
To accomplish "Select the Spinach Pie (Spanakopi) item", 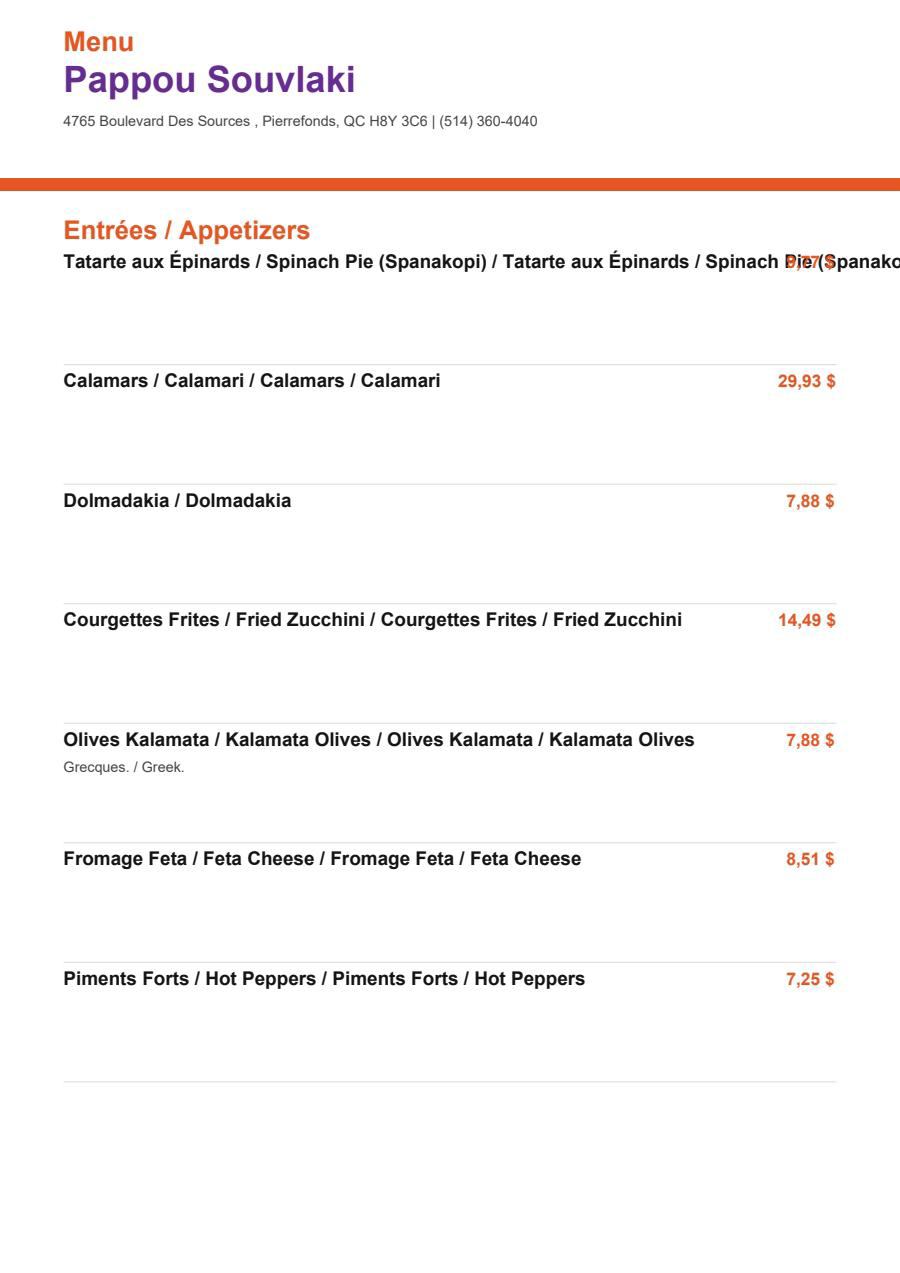I will 482,262.
